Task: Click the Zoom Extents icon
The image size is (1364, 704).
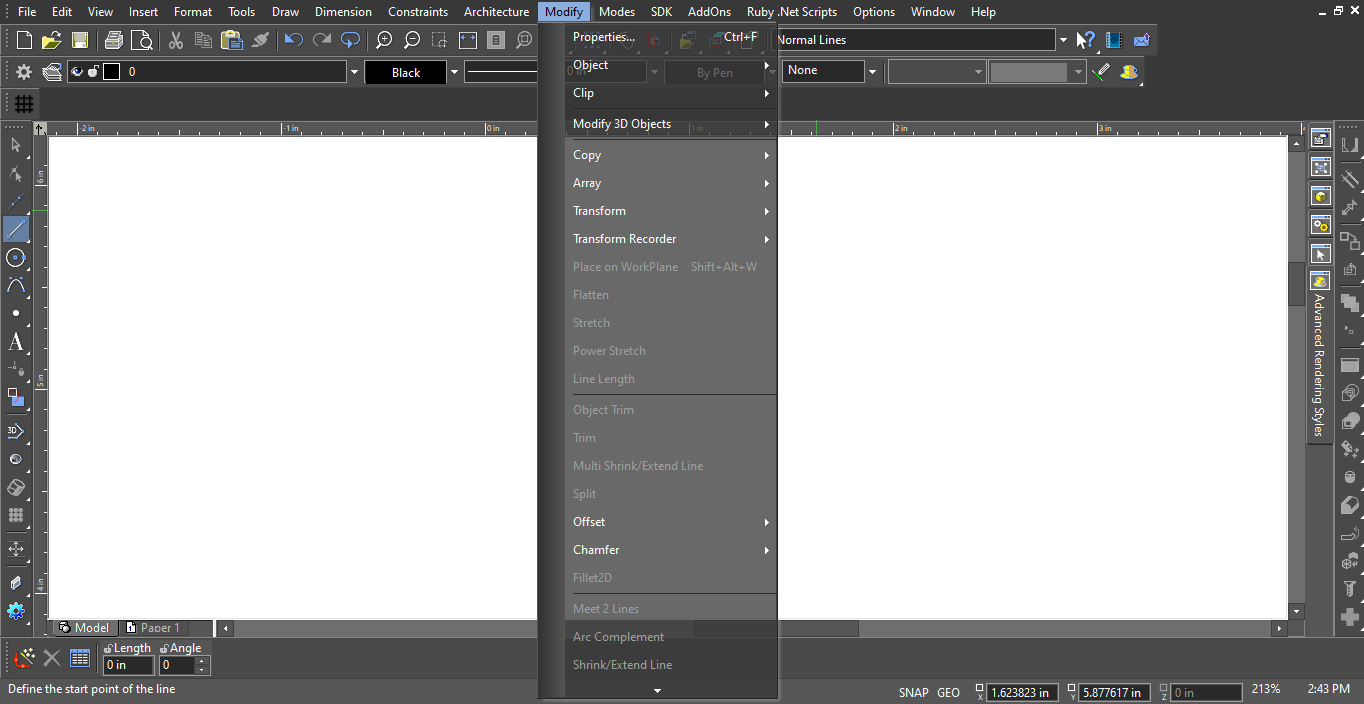Action: 468,40
